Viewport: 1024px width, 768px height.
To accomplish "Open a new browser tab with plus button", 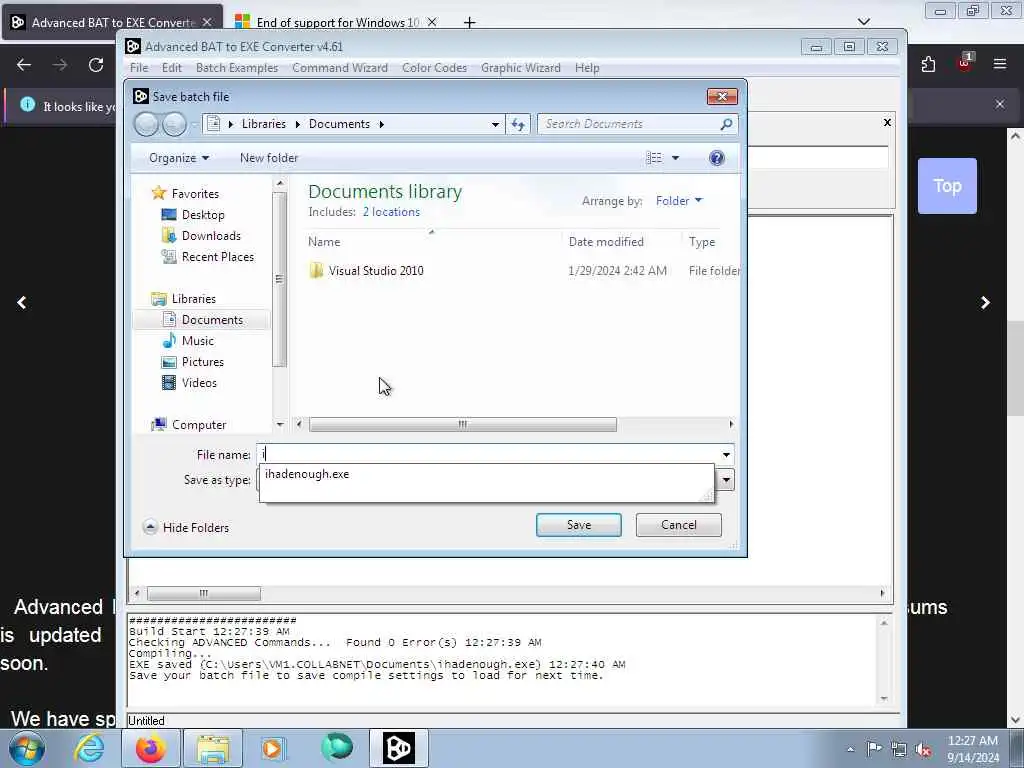I will pos(469,22).
